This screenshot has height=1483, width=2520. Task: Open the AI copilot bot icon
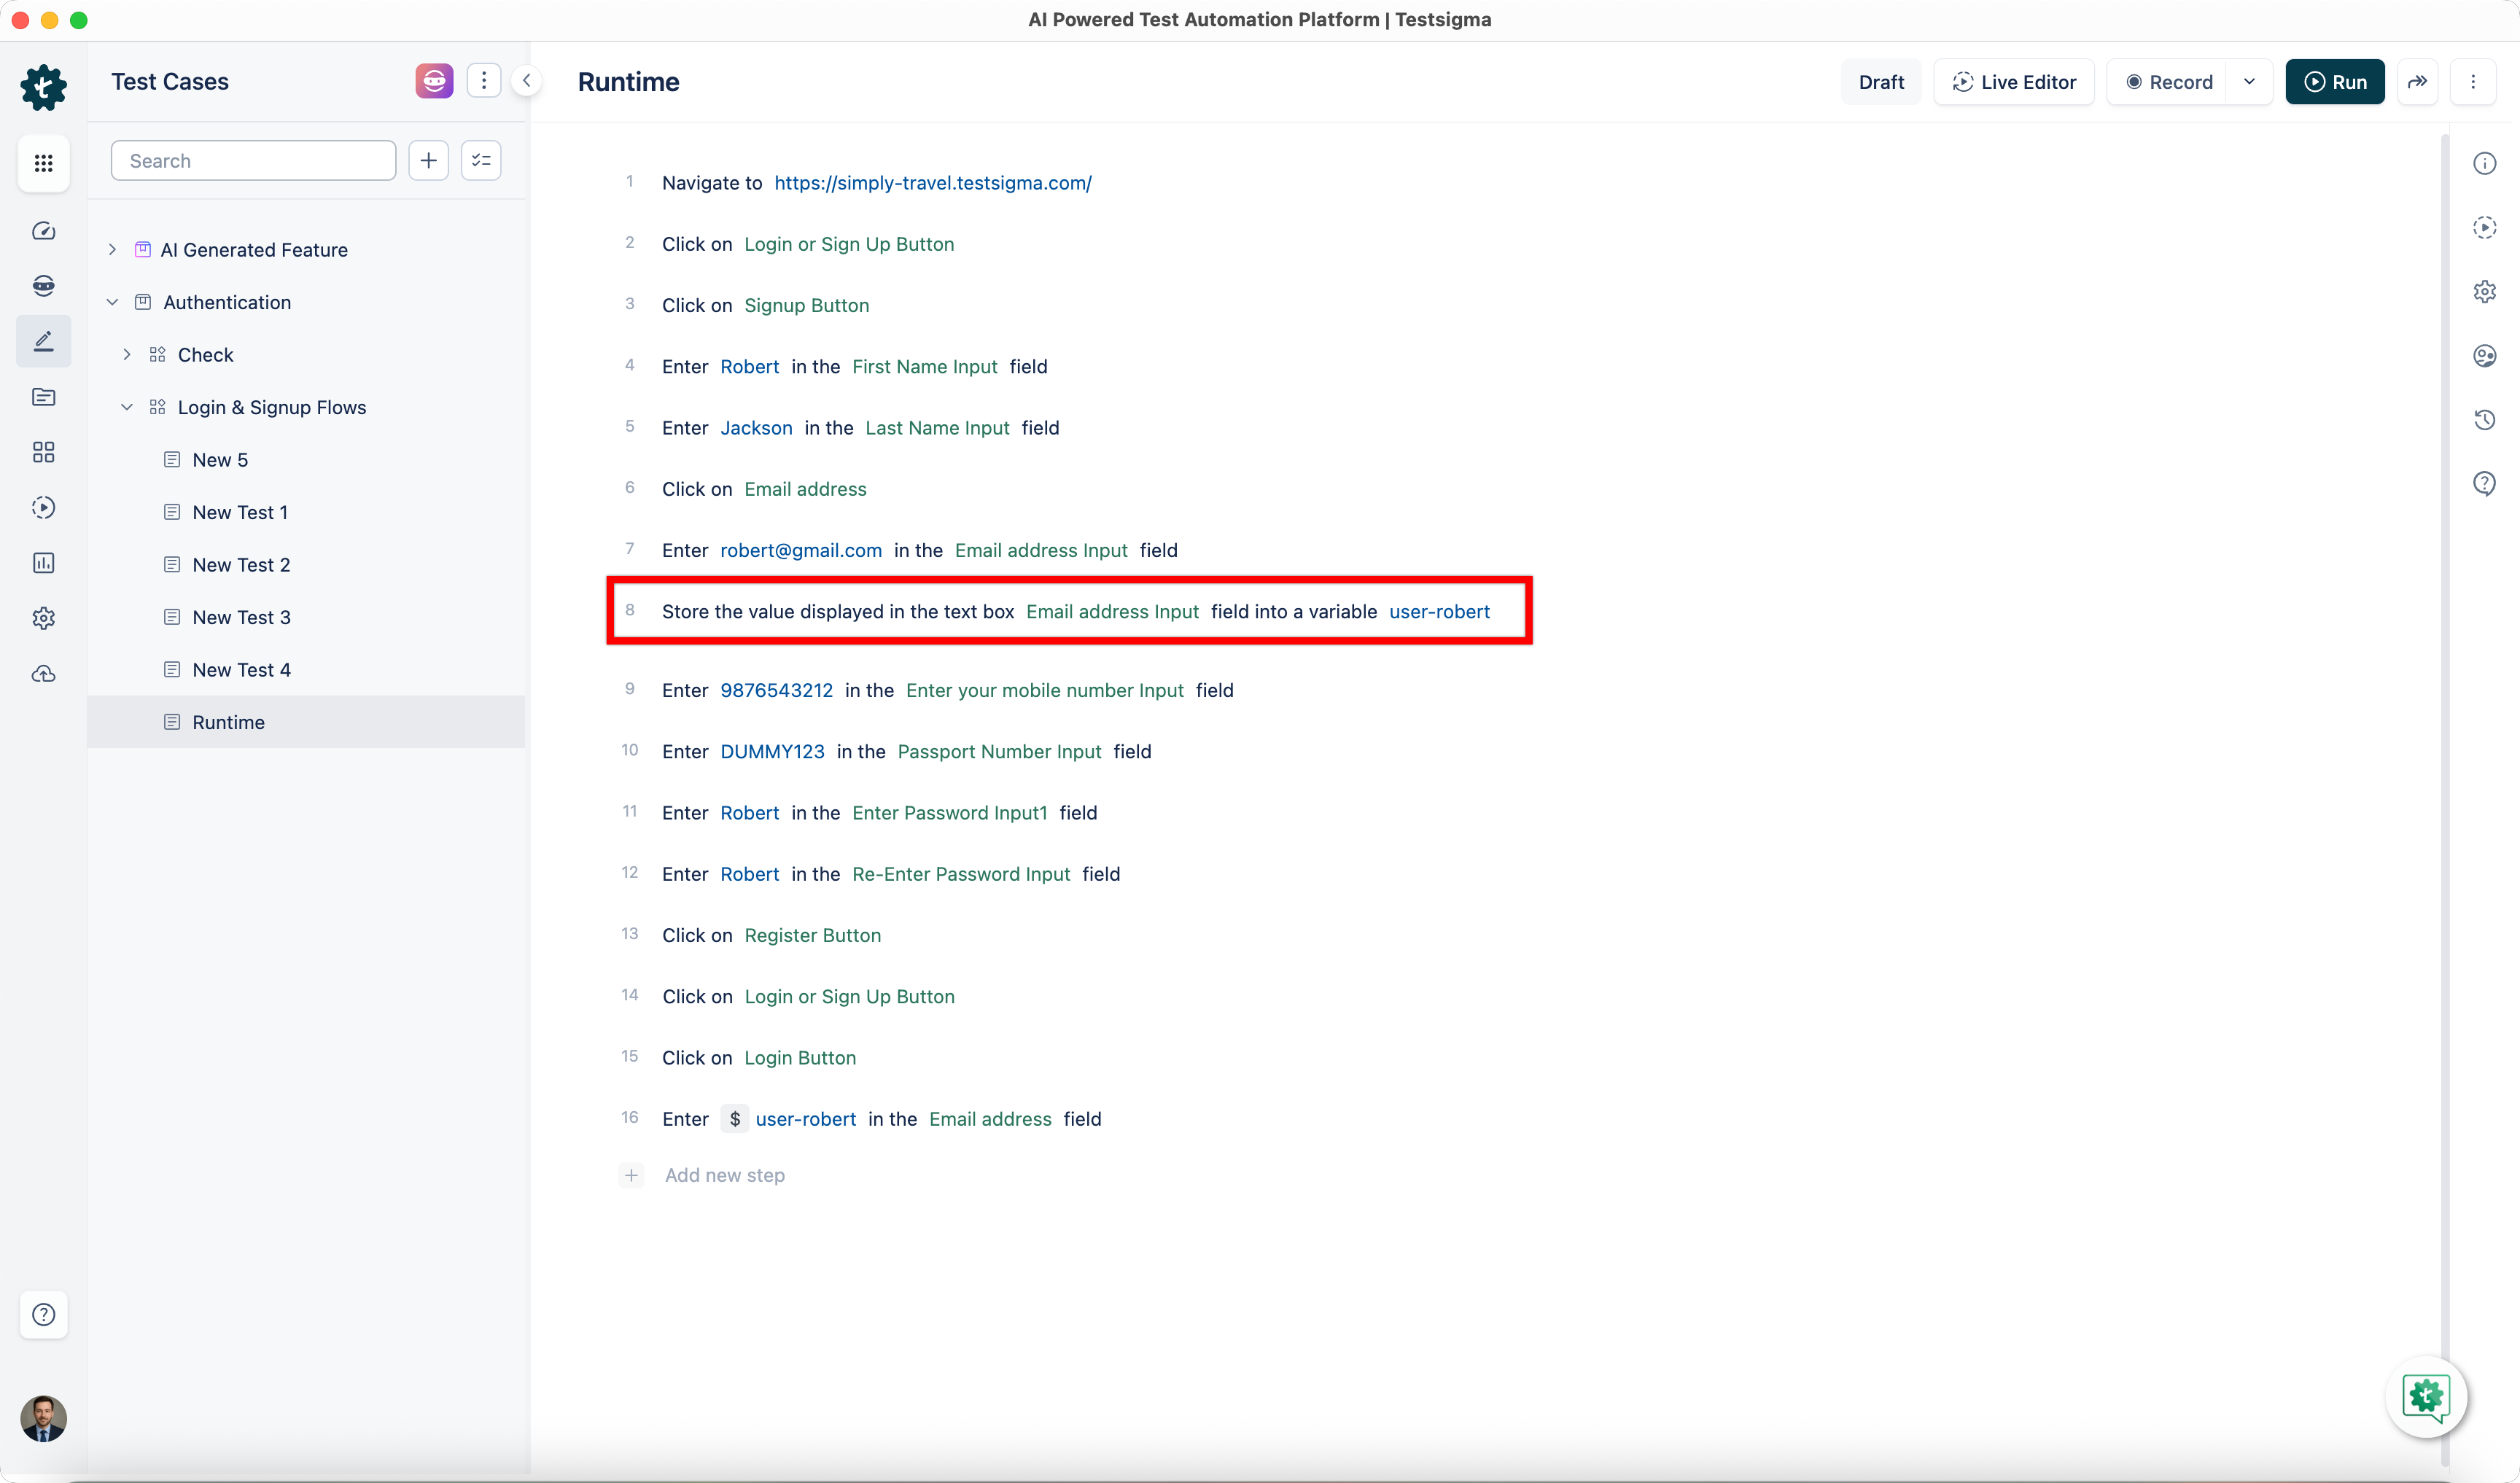click(43, 285)
